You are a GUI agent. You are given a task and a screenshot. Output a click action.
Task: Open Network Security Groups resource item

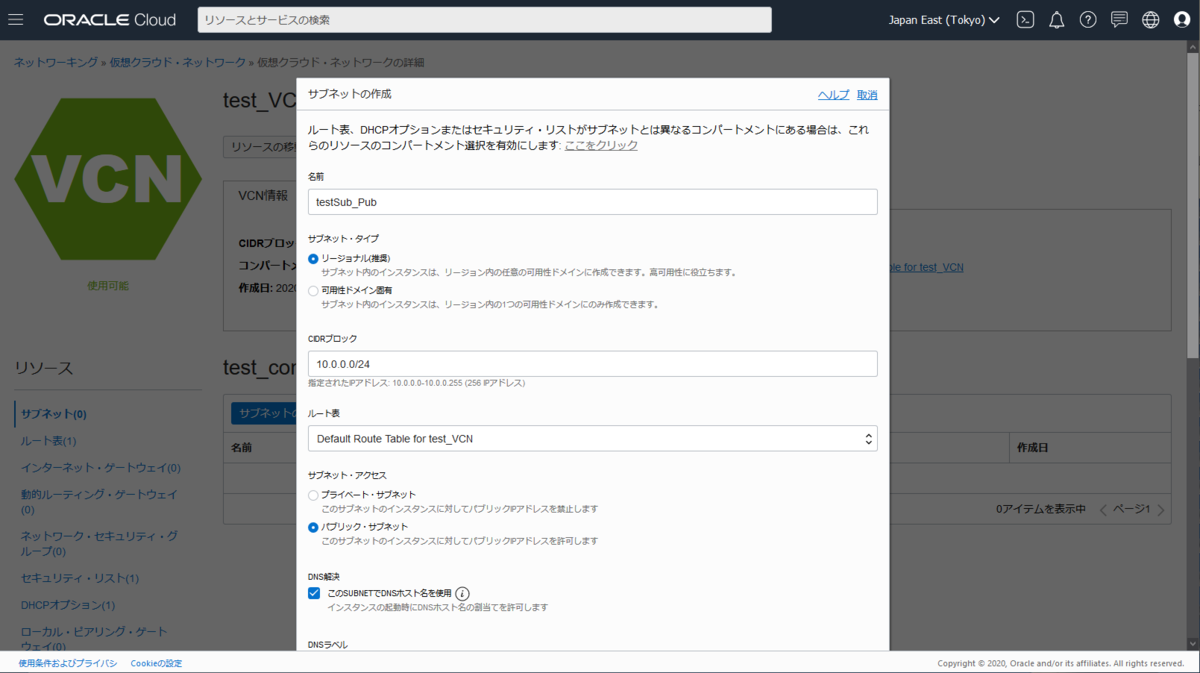click(100, 544)
